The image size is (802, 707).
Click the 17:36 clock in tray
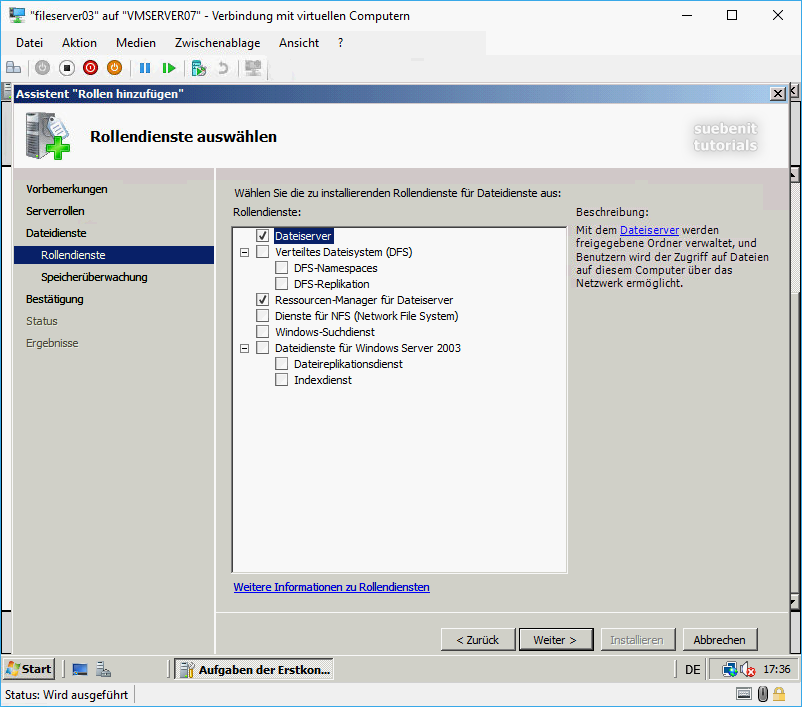pyautogui.click(x=776, y=669)
